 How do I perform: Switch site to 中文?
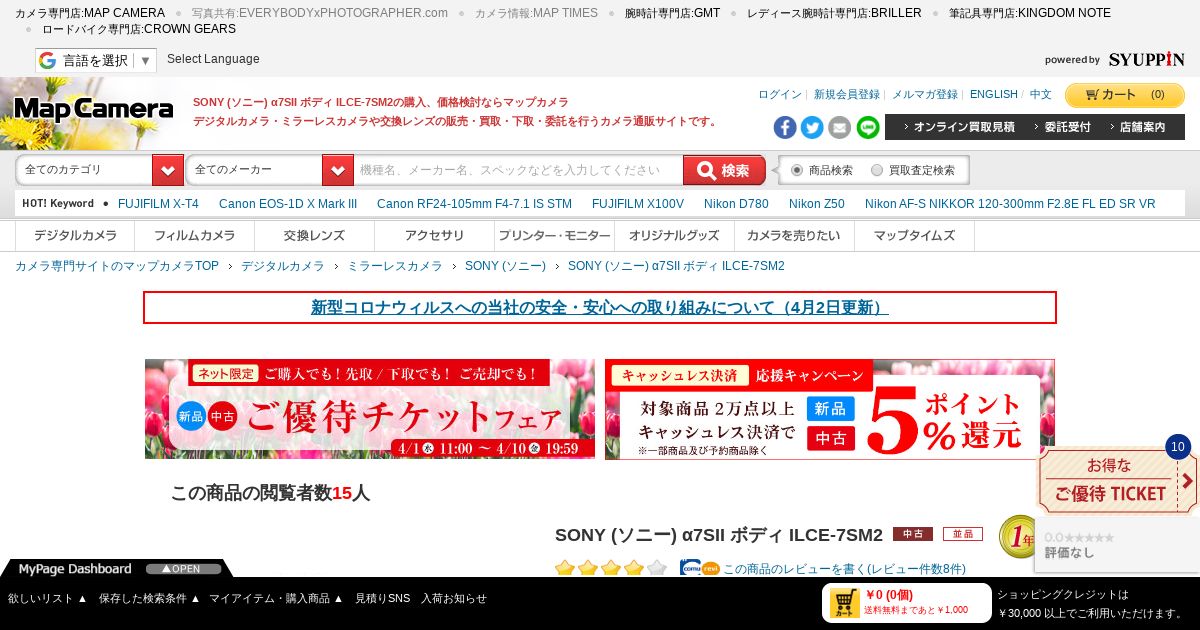point(1041,94)
